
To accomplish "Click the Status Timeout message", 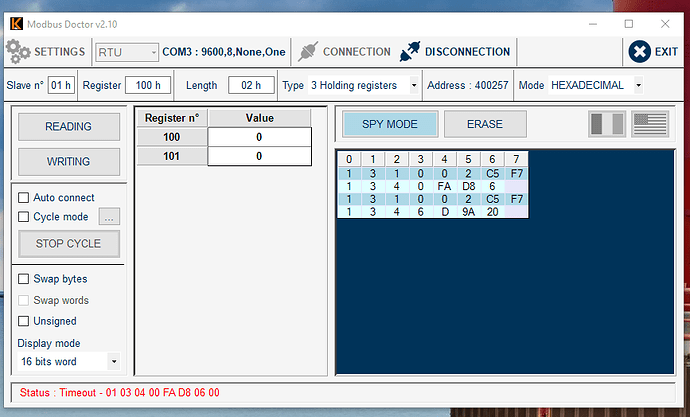I will (120, 392).
